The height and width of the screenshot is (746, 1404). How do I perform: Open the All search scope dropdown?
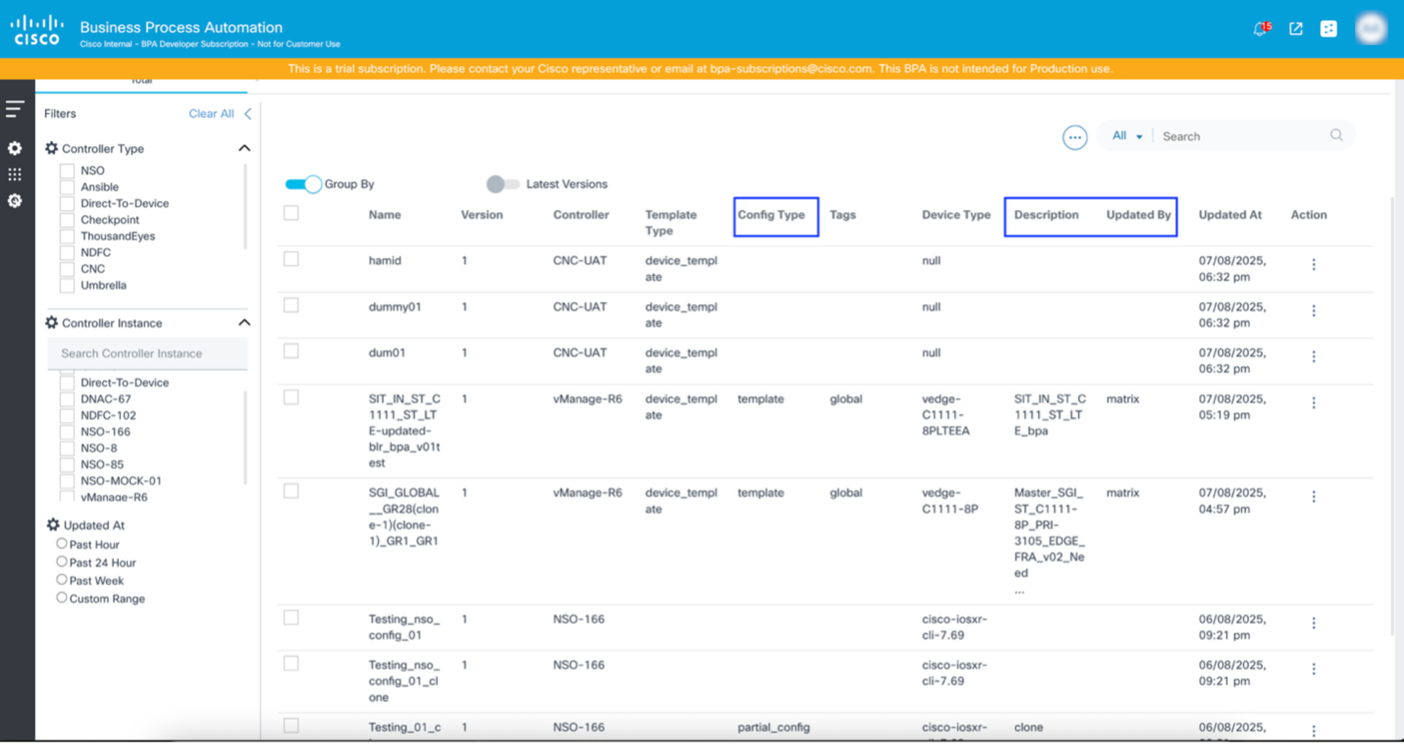(1127, 136)
